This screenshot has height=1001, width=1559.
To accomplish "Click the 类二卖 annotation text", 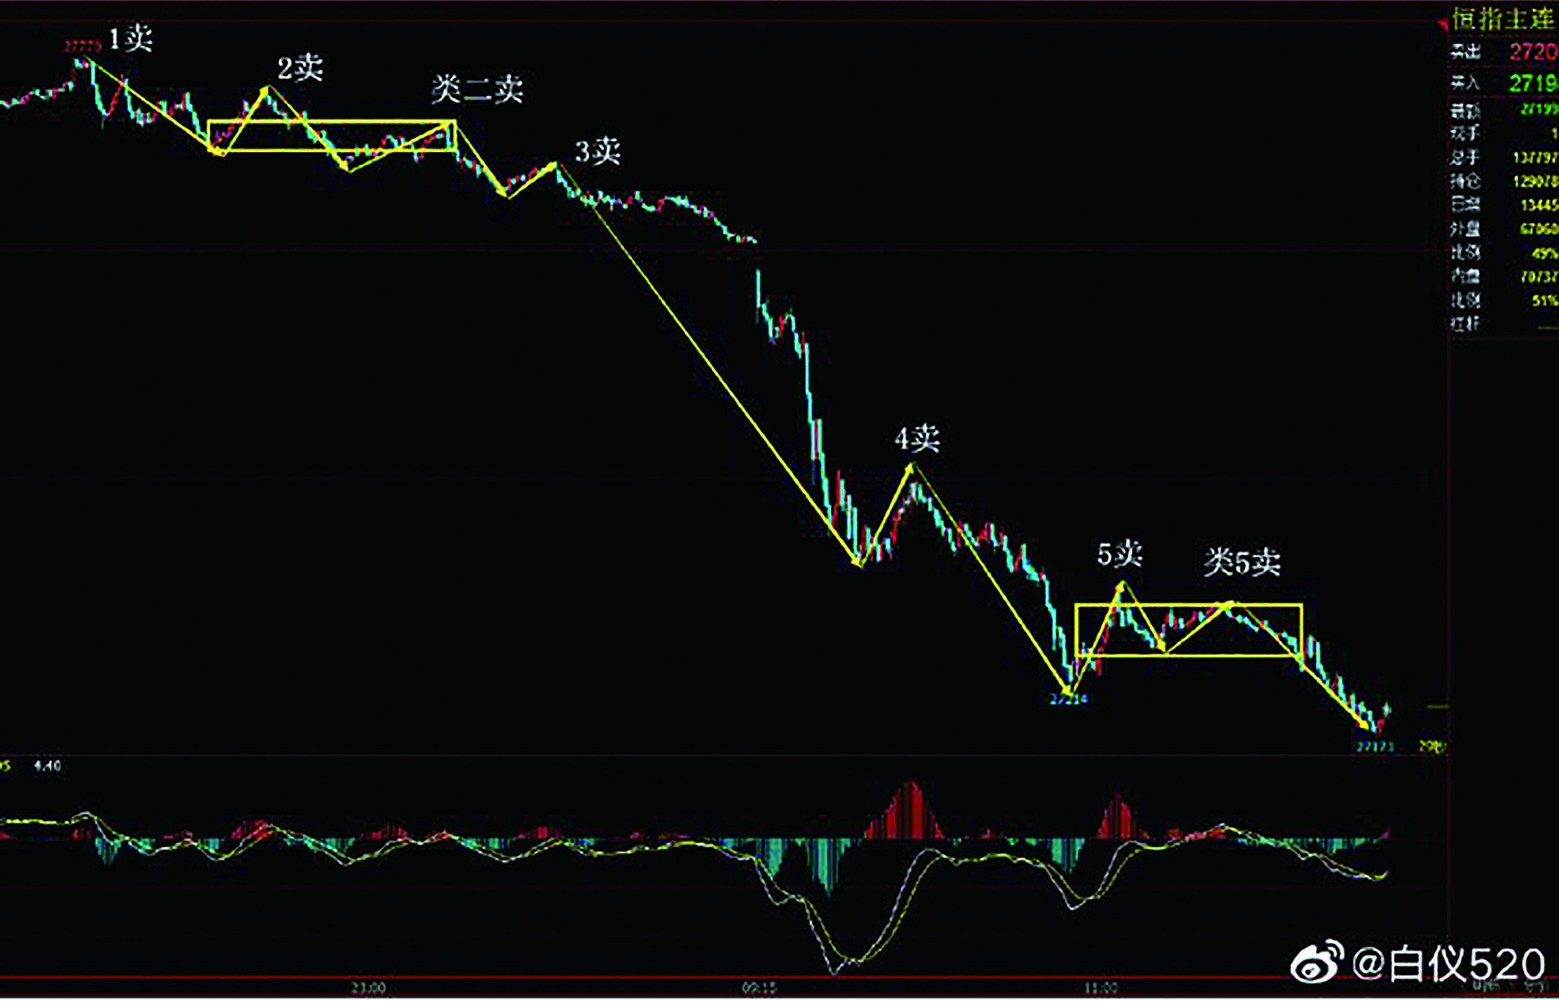I will 477,89.
